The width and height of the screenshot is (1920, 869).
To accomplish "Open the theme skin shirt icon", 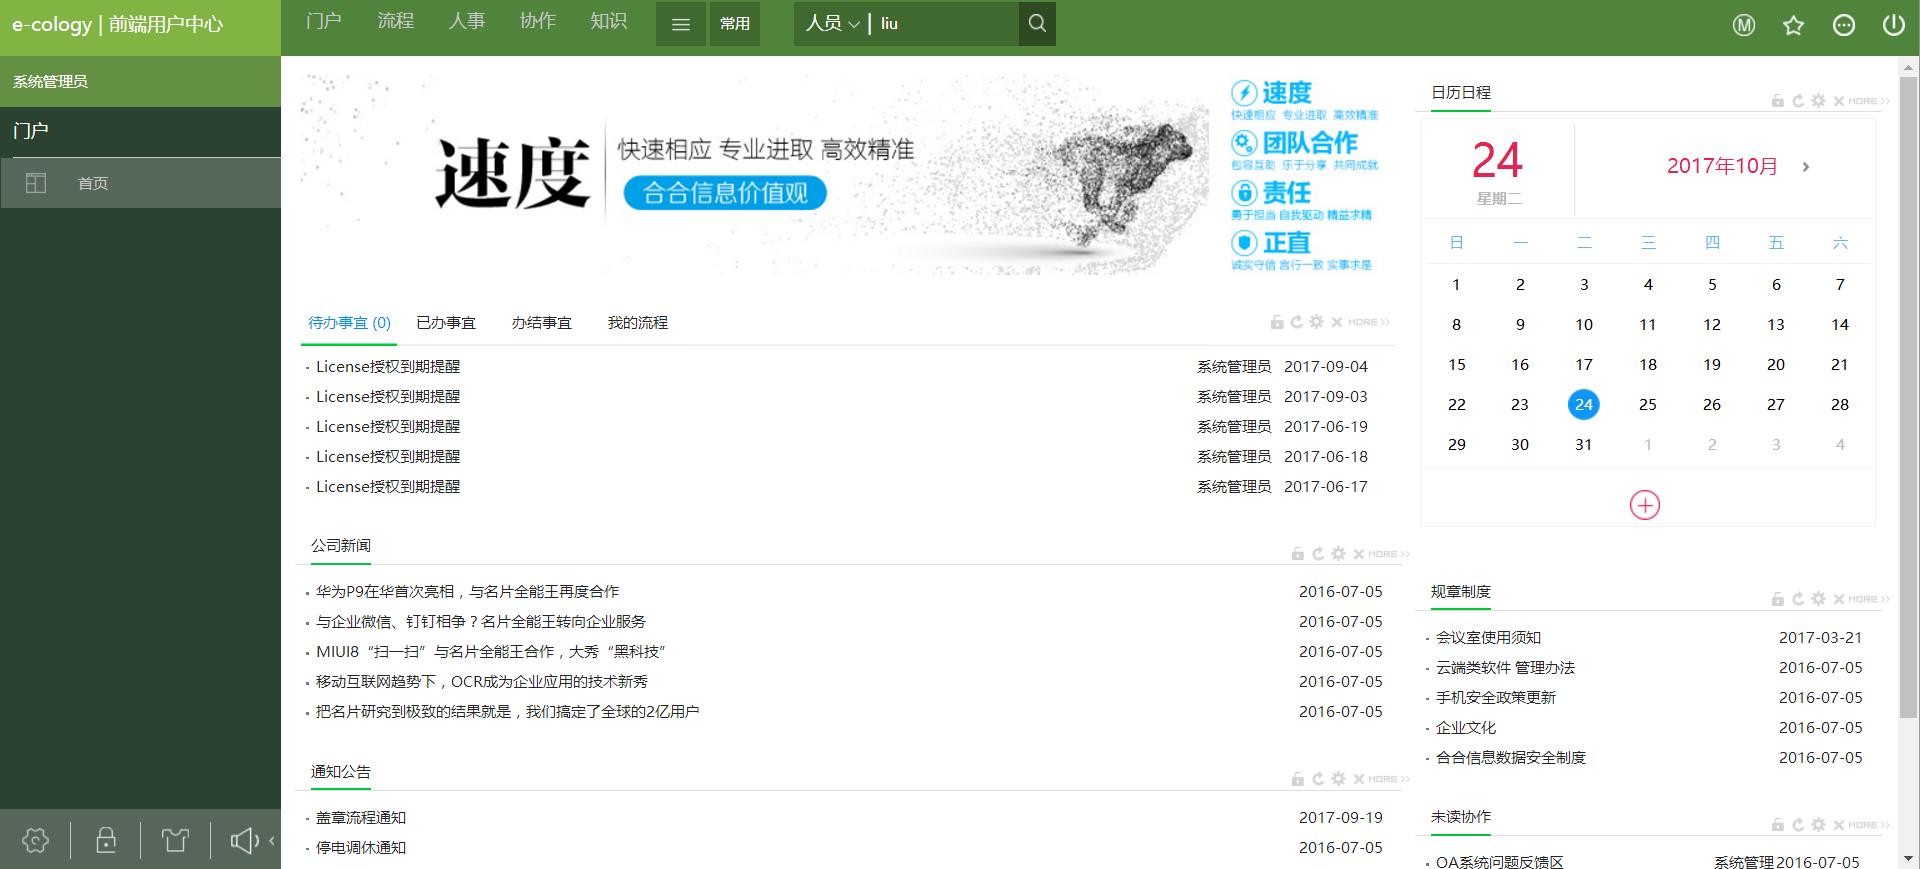I will [176, 840].
